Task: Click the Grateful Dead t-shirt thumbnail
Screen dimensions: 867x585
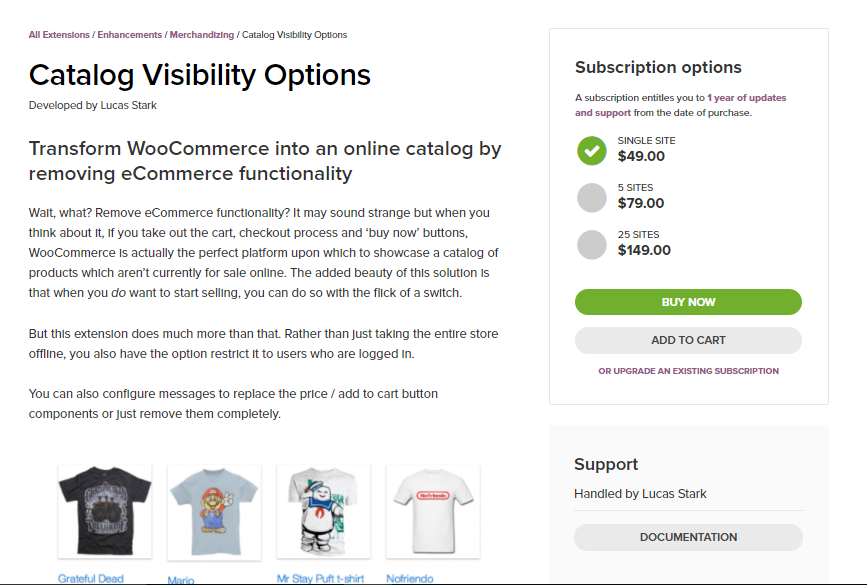Action: (x=105, y=511)
